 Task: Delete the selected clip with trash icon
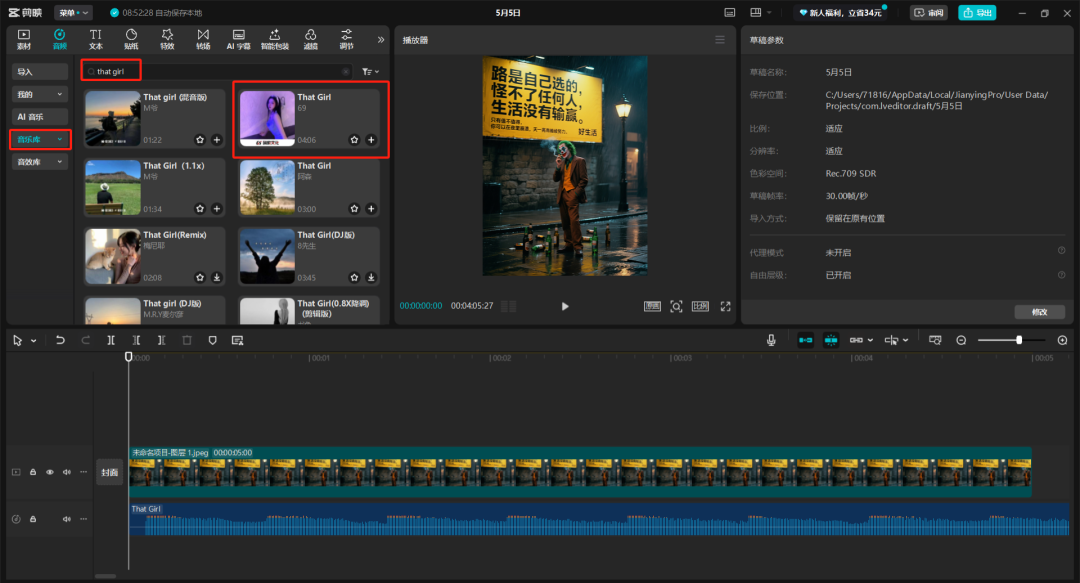[187, 340]
